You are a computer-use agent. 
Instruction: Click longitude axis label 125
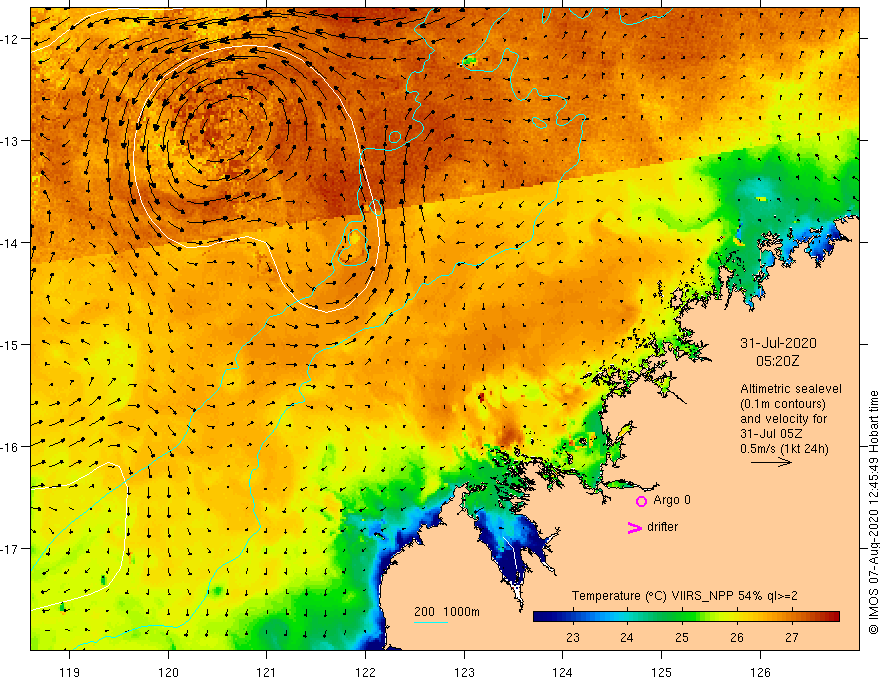[x=661, y=673]
